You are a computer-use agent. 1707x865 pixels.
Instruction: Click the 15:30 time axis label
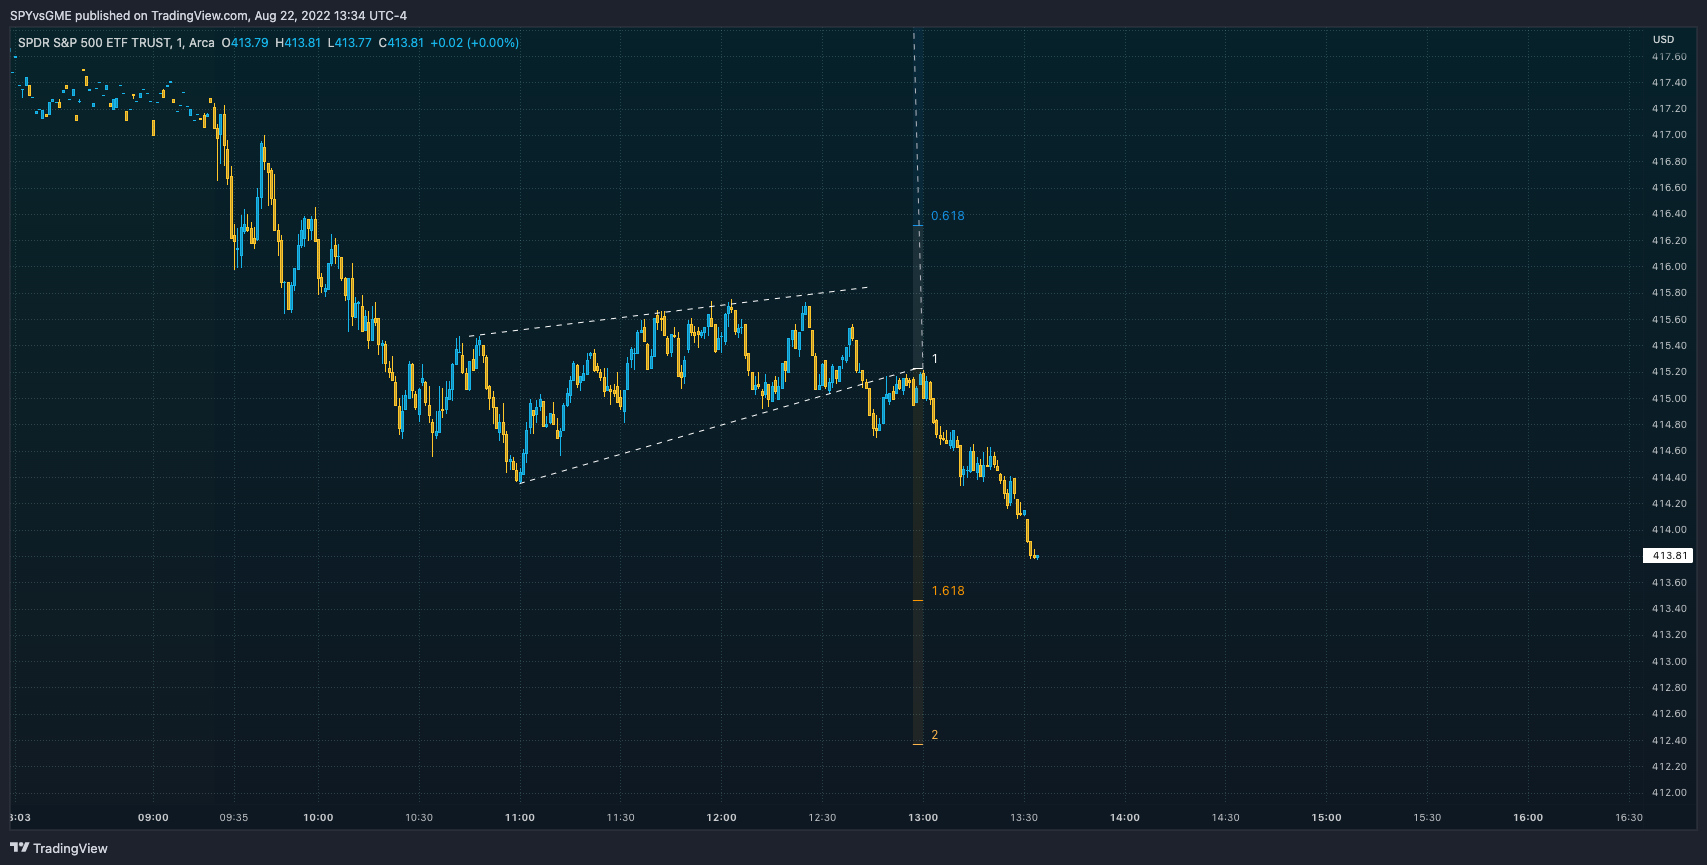(x=1427, y=818)
